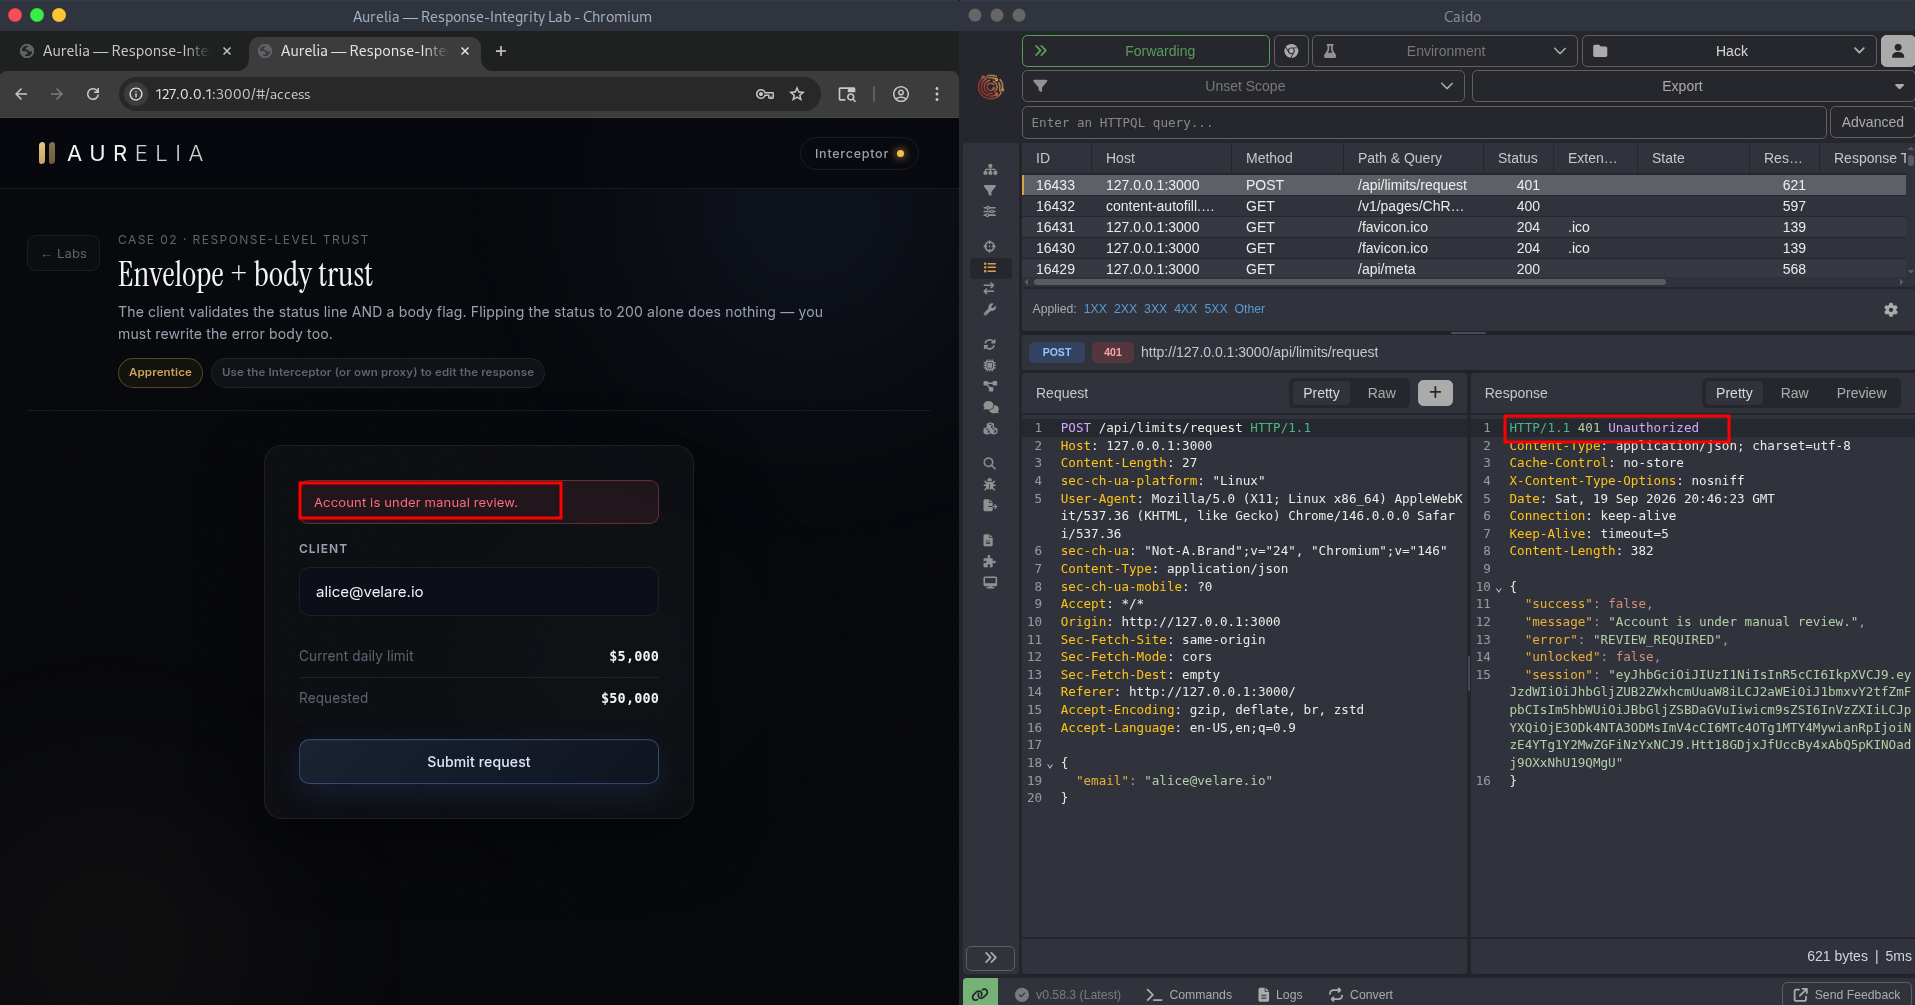Open the Unset Scope dropdown

point(1243,86)
